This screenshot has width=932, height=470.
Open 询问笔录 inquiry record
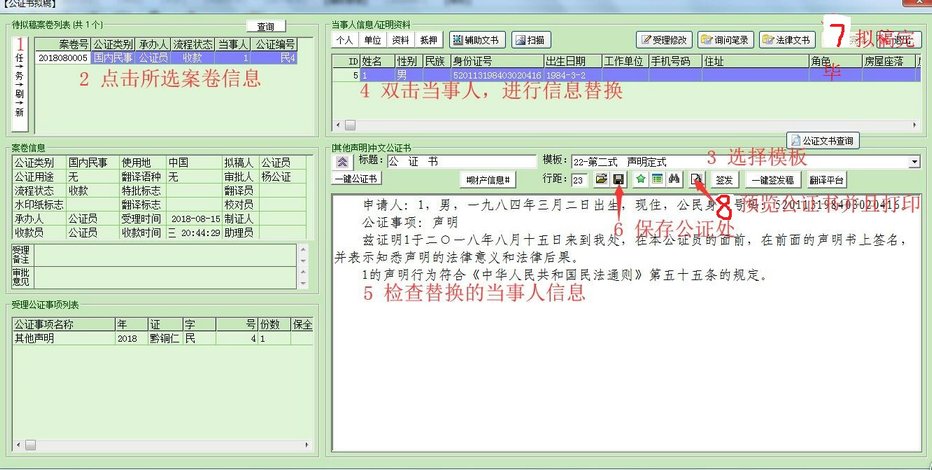click(726, 40)
